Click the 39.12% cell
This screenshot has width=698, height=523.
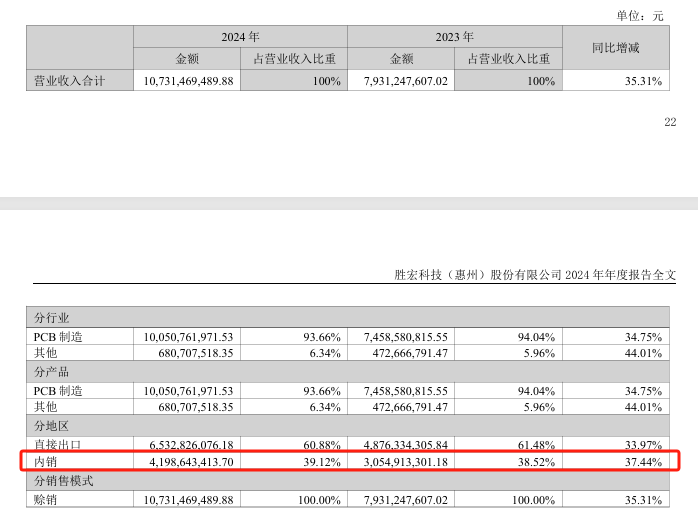(x=322, y=462)
